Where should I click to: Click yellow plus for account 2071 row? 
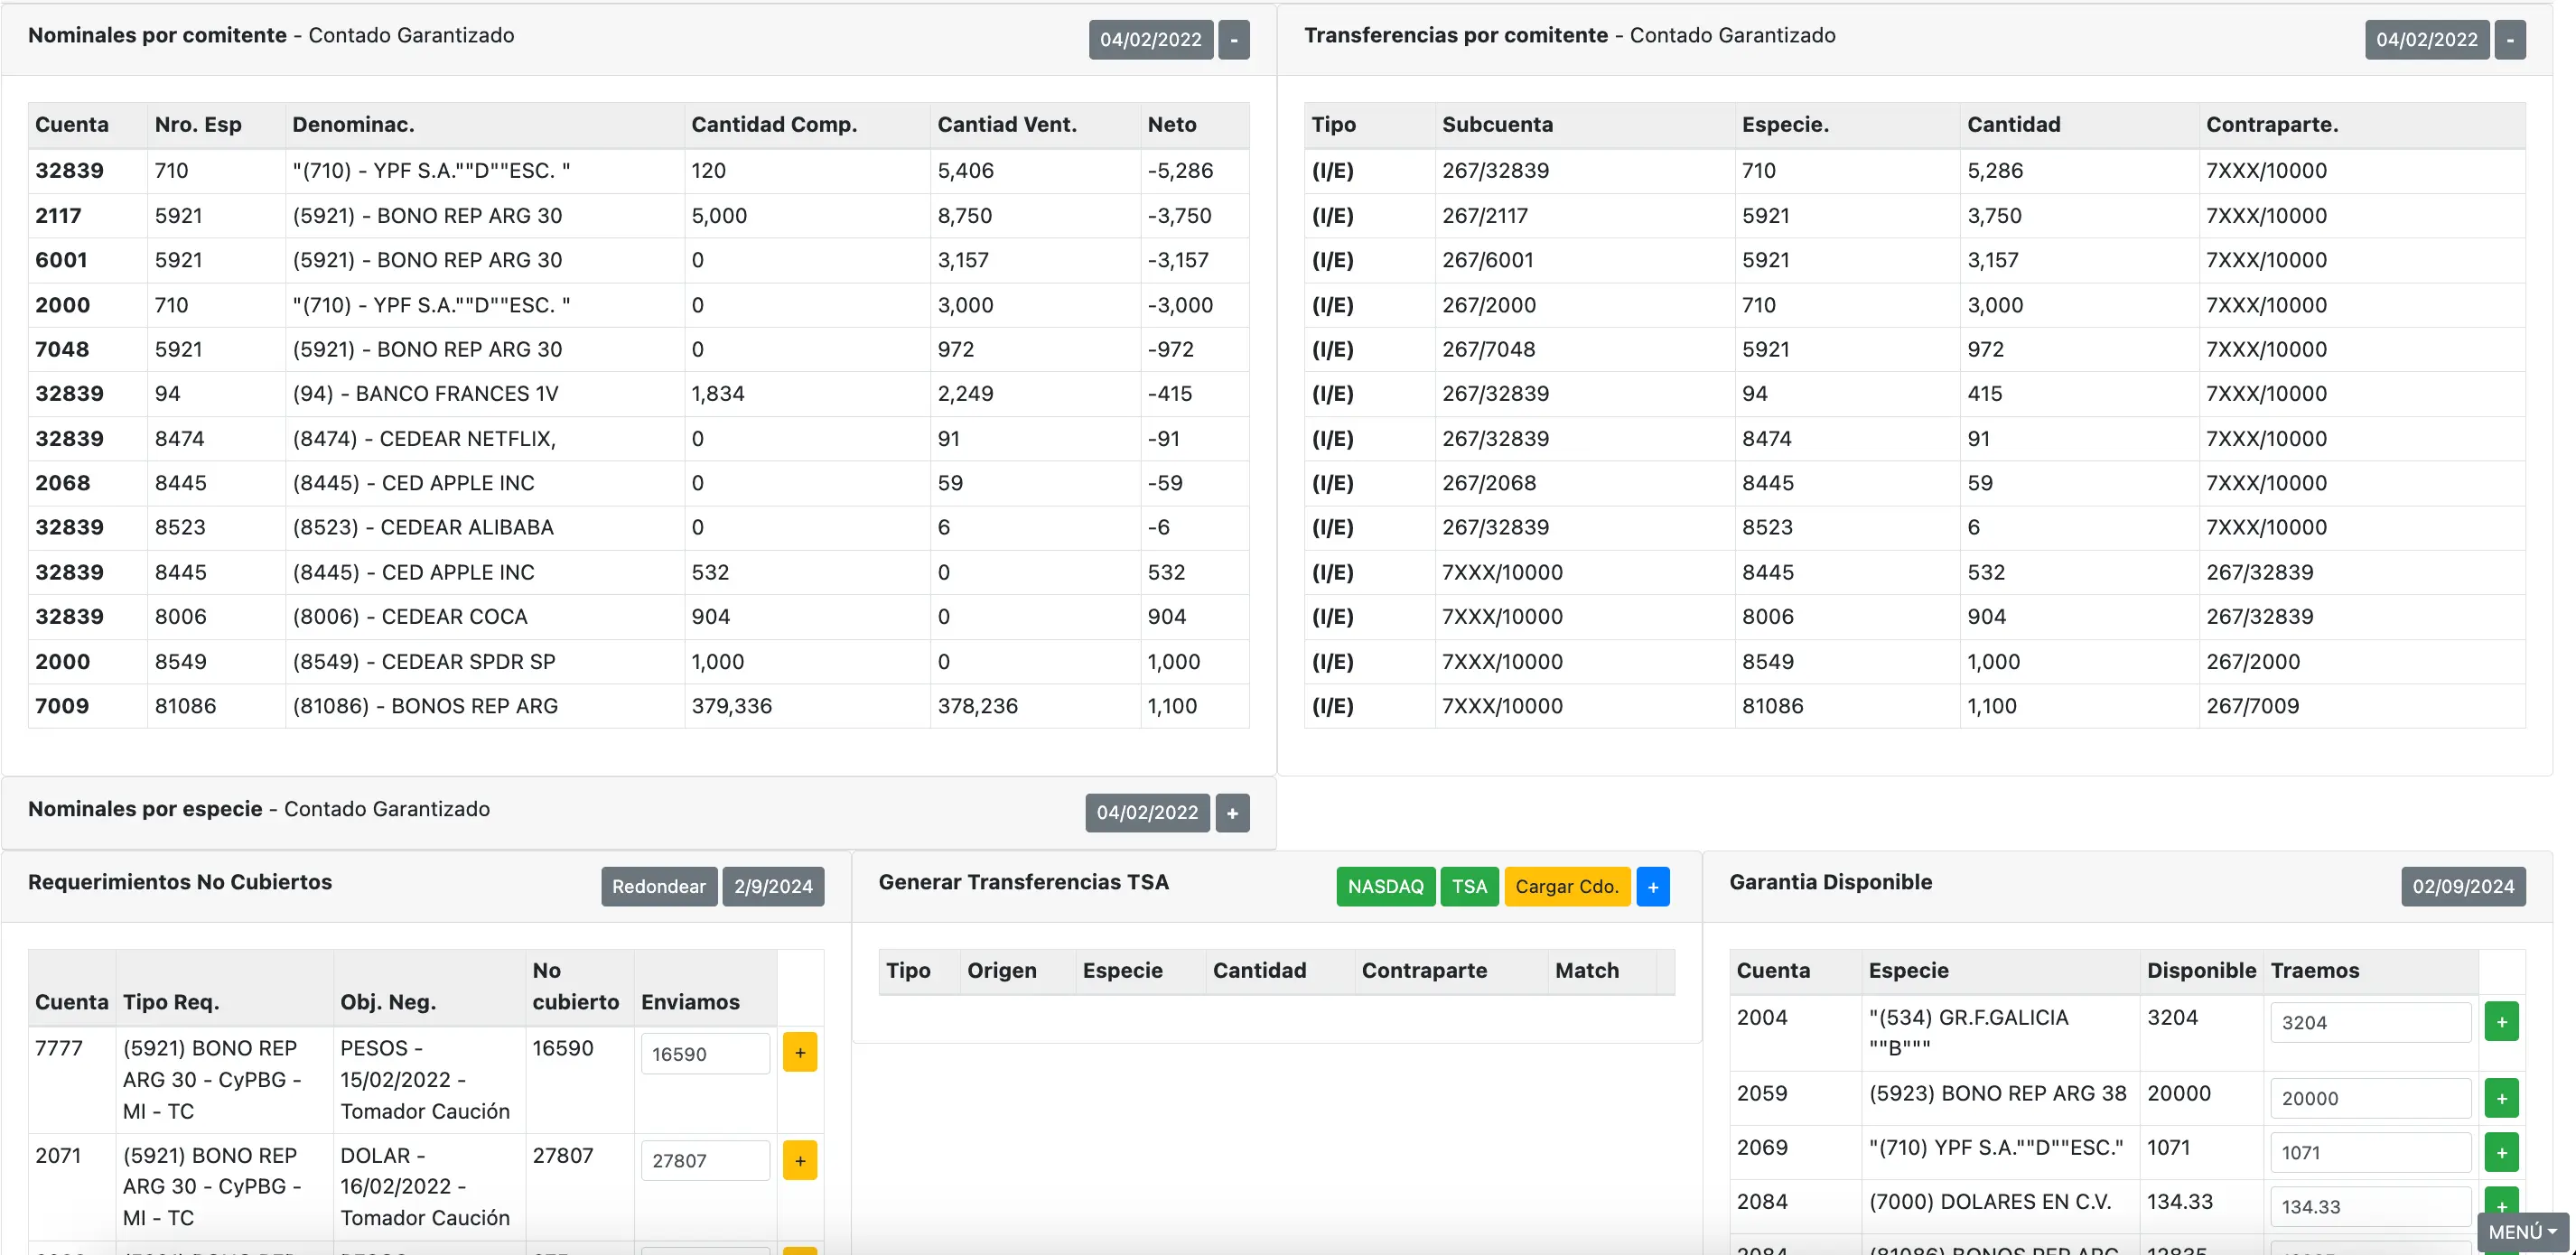coord(799,1160)
